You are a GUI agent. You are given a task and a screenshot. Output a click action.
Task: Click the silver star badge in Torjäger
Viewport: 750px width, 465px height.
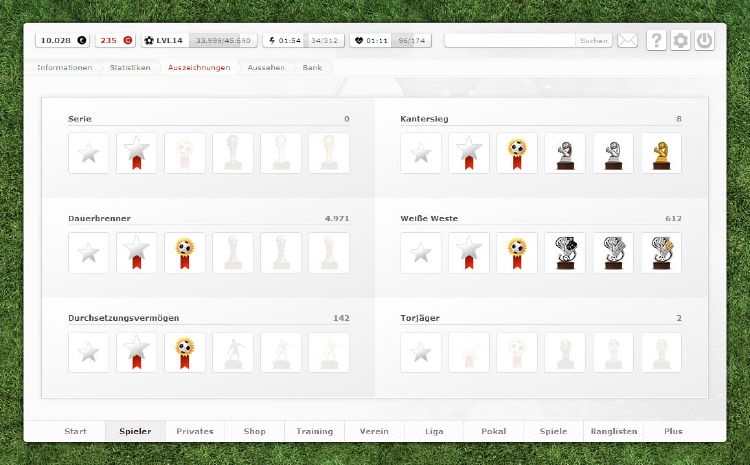(421, 353)
